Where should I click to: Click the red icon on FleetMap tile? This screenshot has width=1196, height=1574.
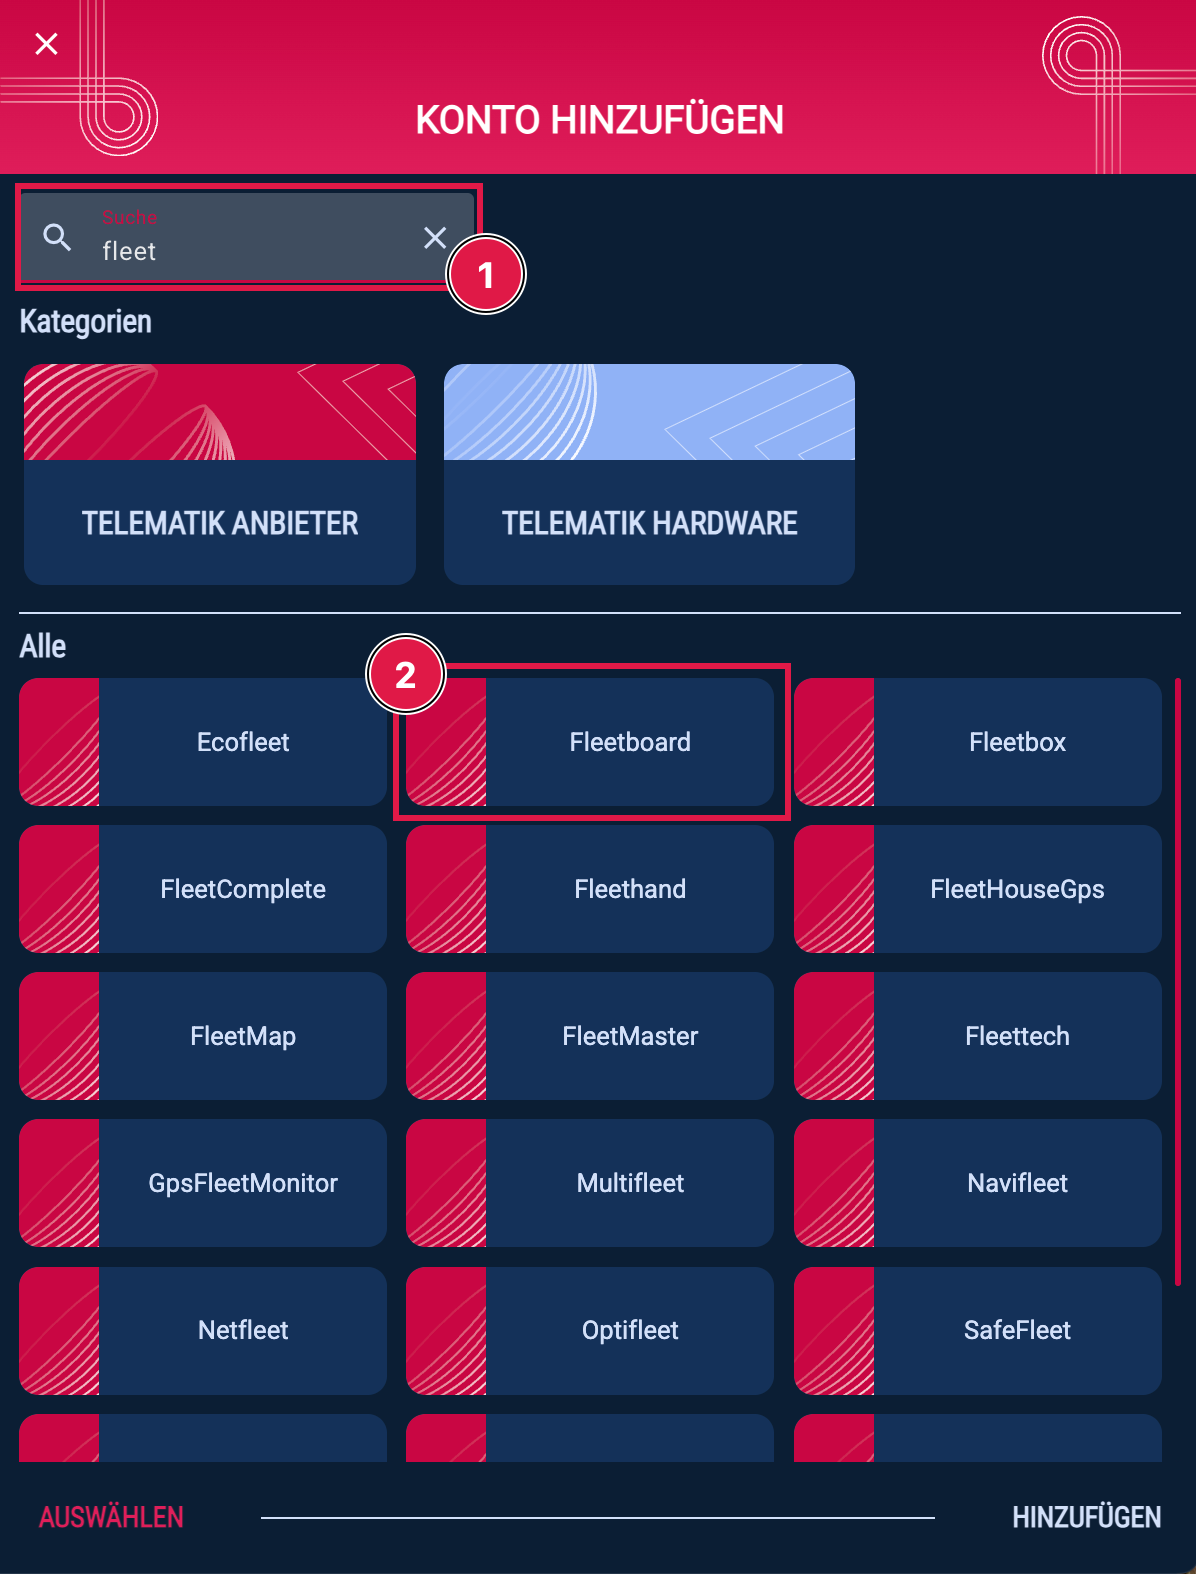(59, 1036)
